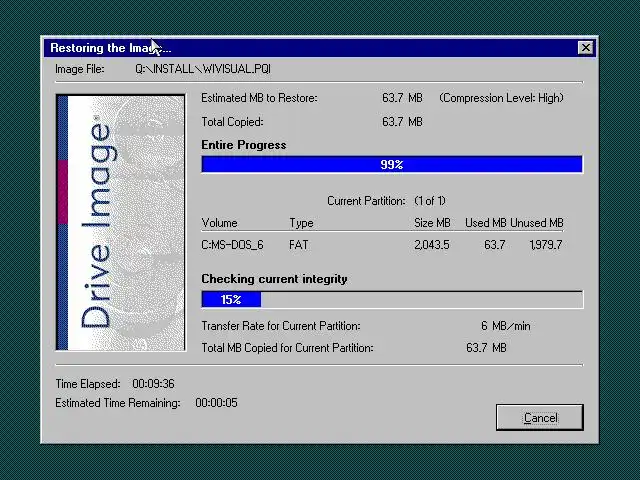The image size is (640, 480).
Task: Click the (1 of 1) partition count
Action: pyautogui.click(x=430, y=201)
